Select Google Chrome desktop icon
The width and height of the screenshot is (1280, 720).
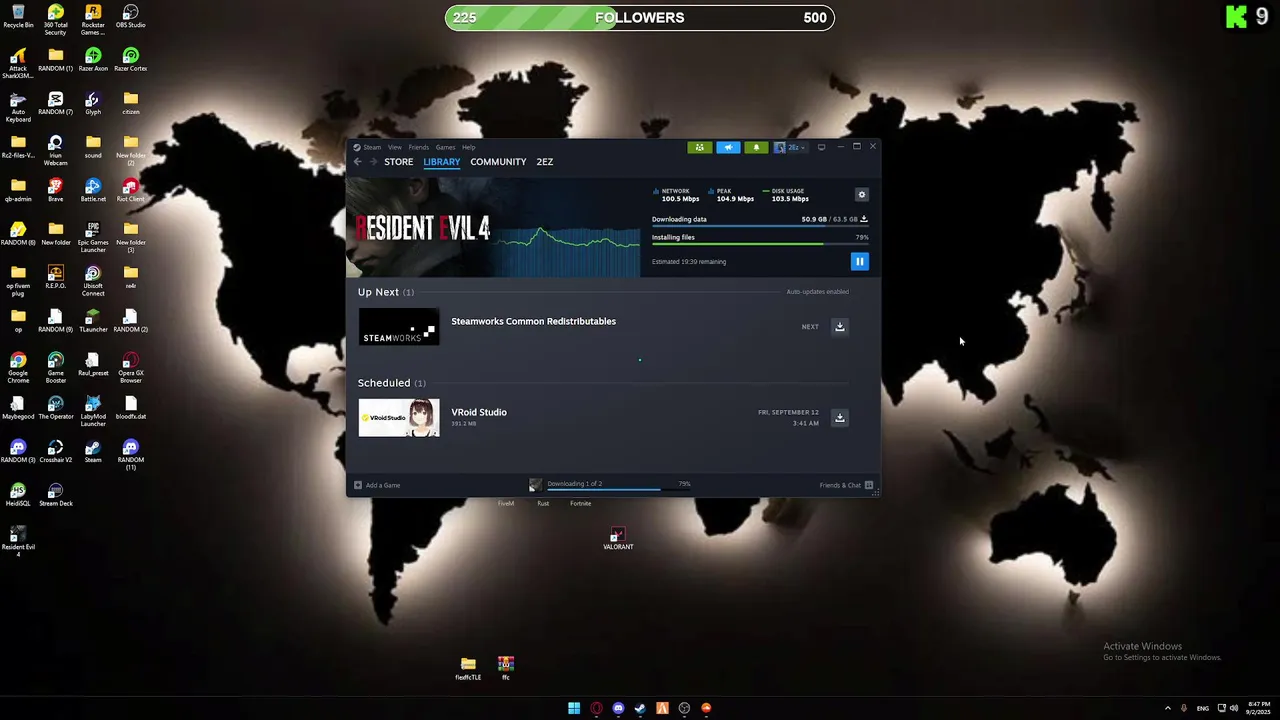tap(18, 368)
